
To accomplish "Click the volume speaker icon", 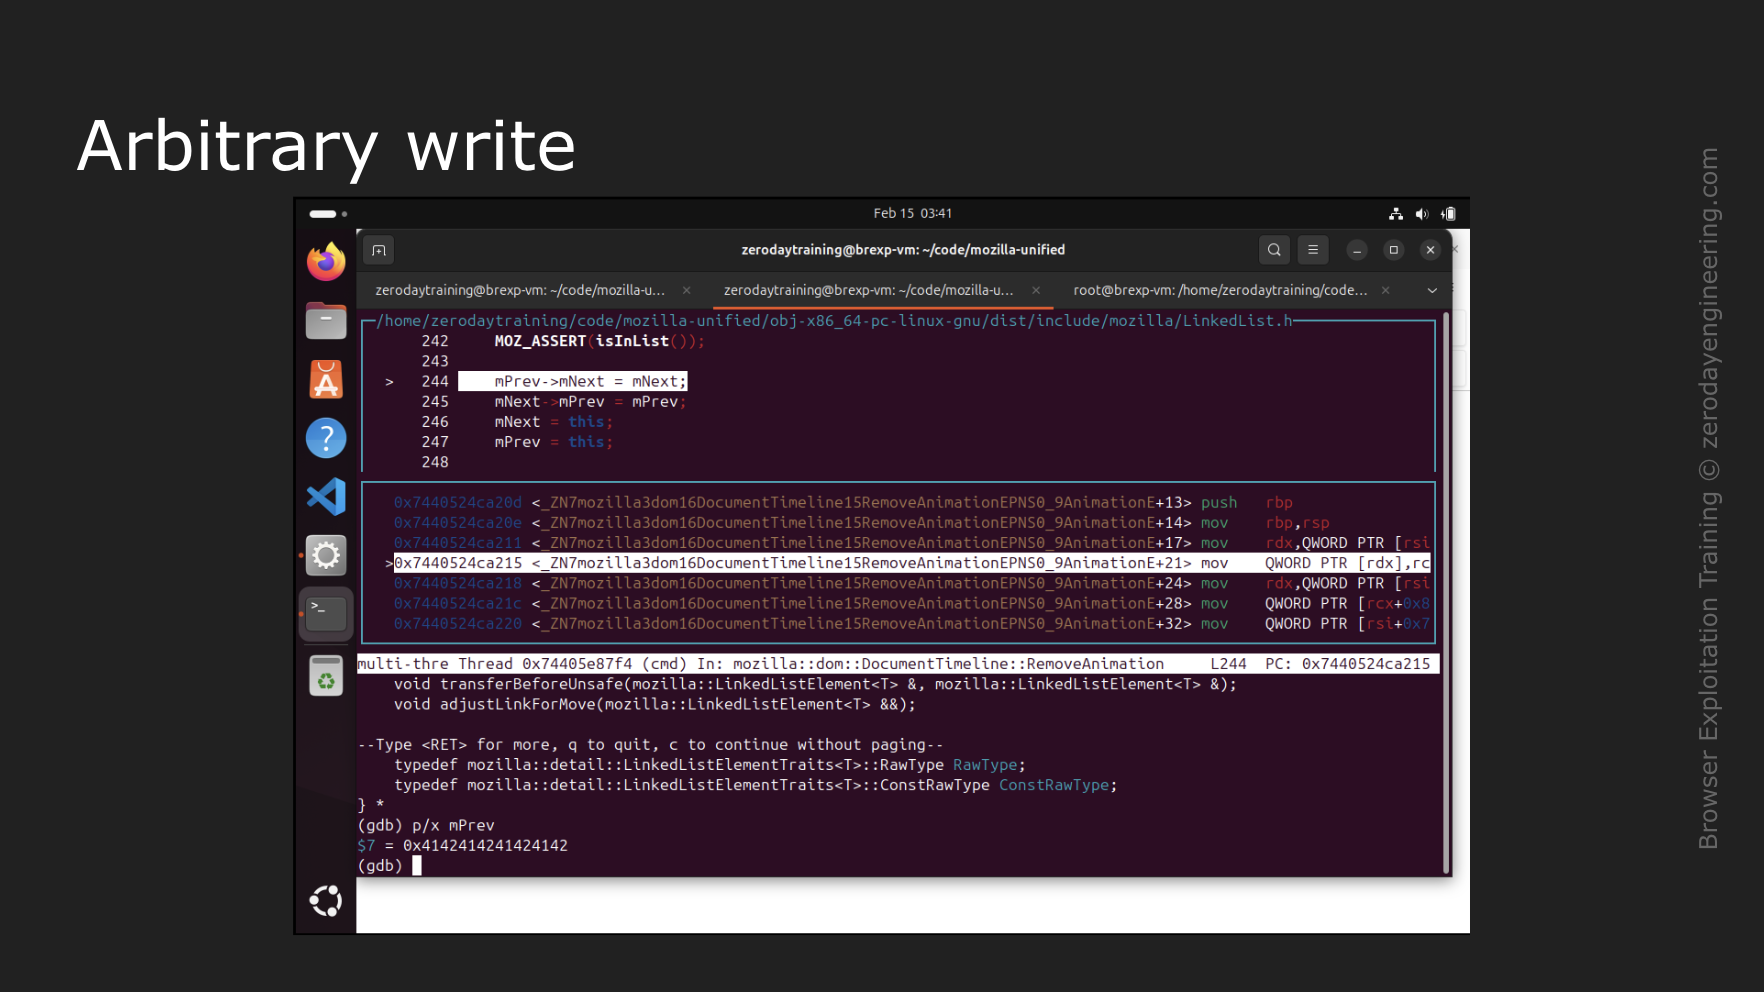I will tap(1422, 213).
